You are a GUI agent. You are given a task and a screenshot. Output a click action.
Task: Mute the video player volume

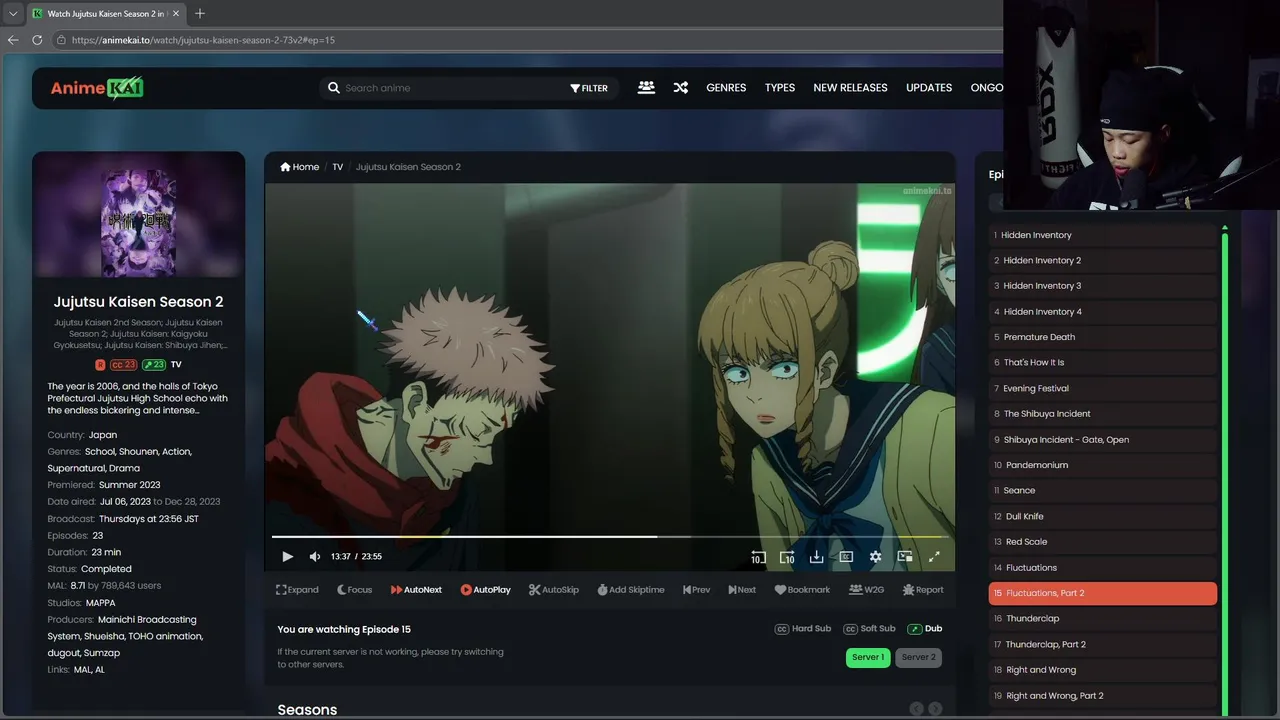pos(315,557)
